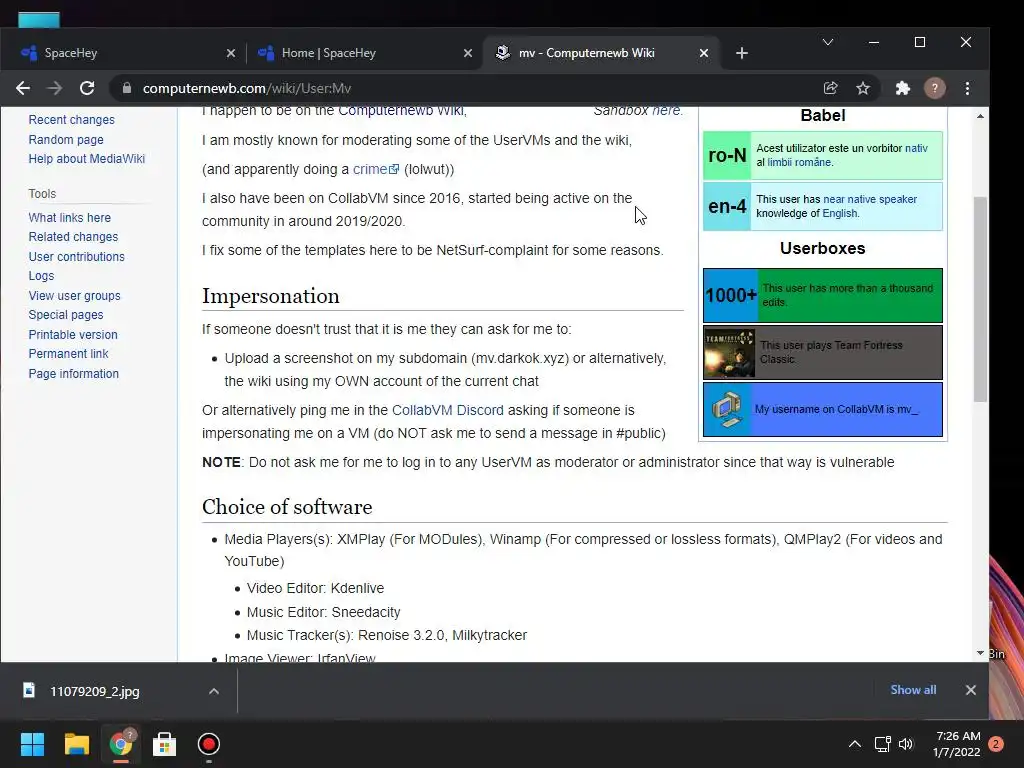Click near native speaker link
1024x768 pixels.
pyautogui.click(x=870, y=199)
